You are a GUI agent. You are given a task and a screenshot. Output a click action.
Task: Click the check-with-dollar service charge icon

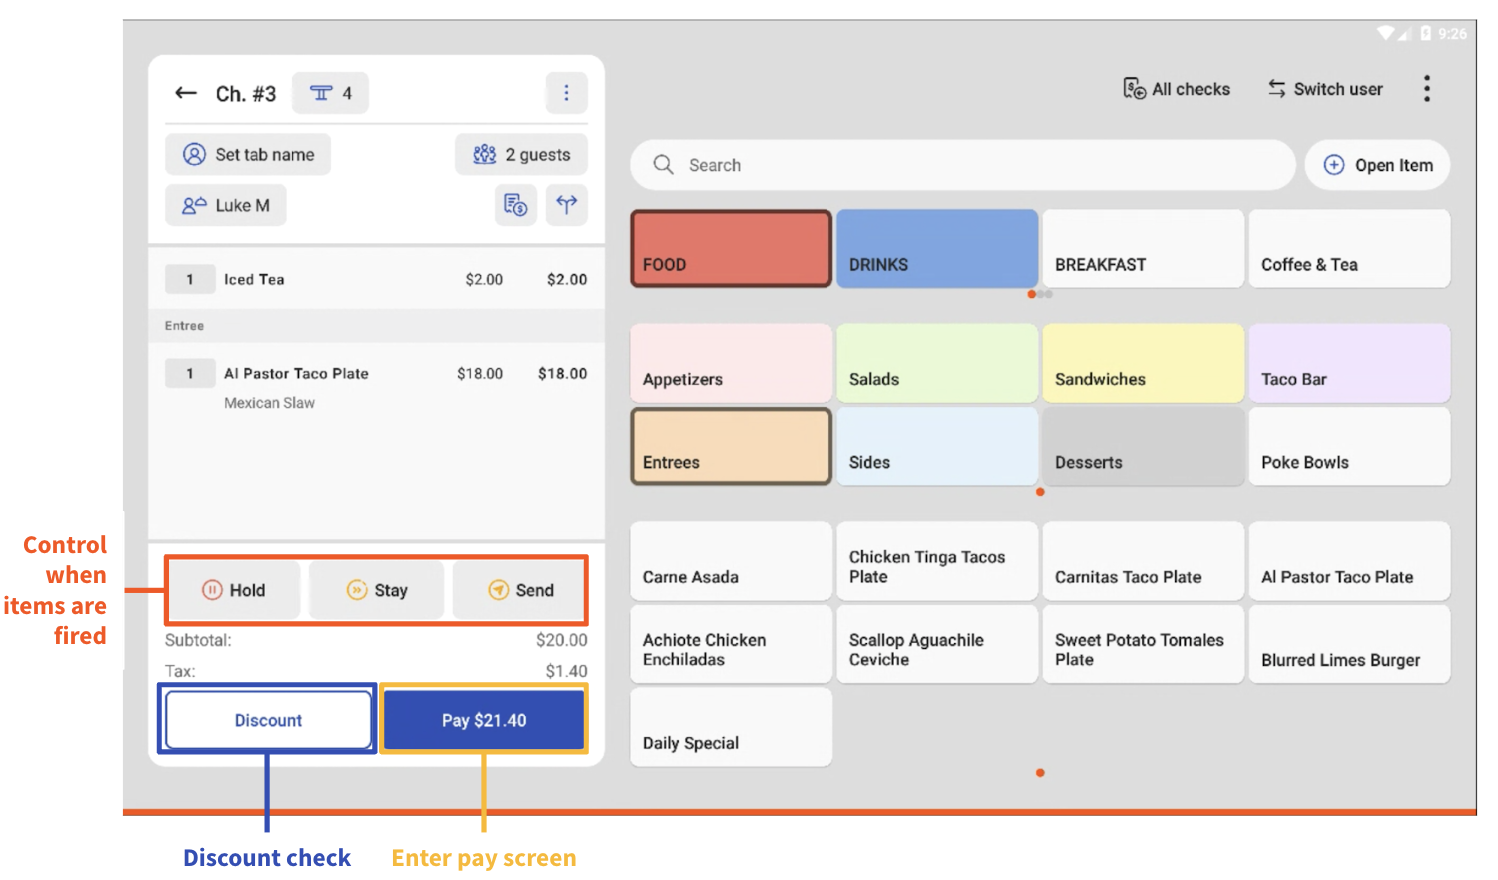[515, 205]
